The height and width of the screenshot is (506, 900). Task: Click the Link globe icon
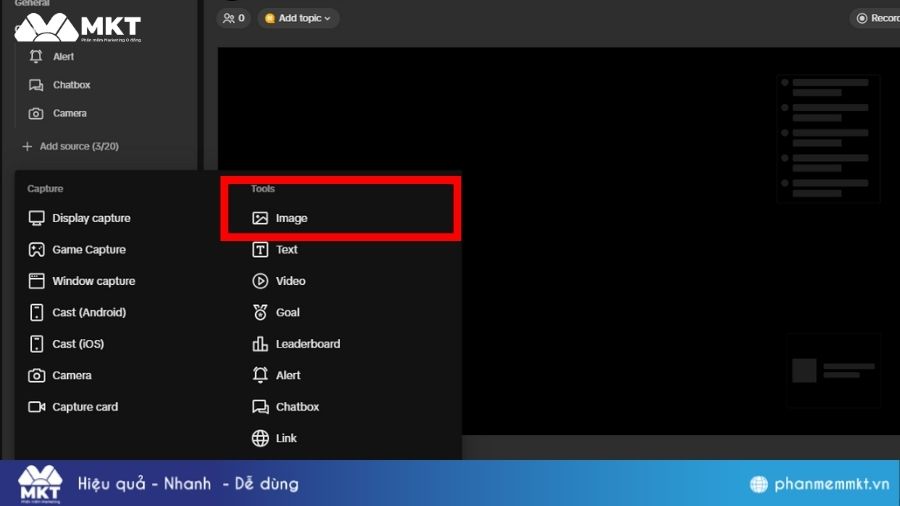pyautogui.click(x=260, y=438)
